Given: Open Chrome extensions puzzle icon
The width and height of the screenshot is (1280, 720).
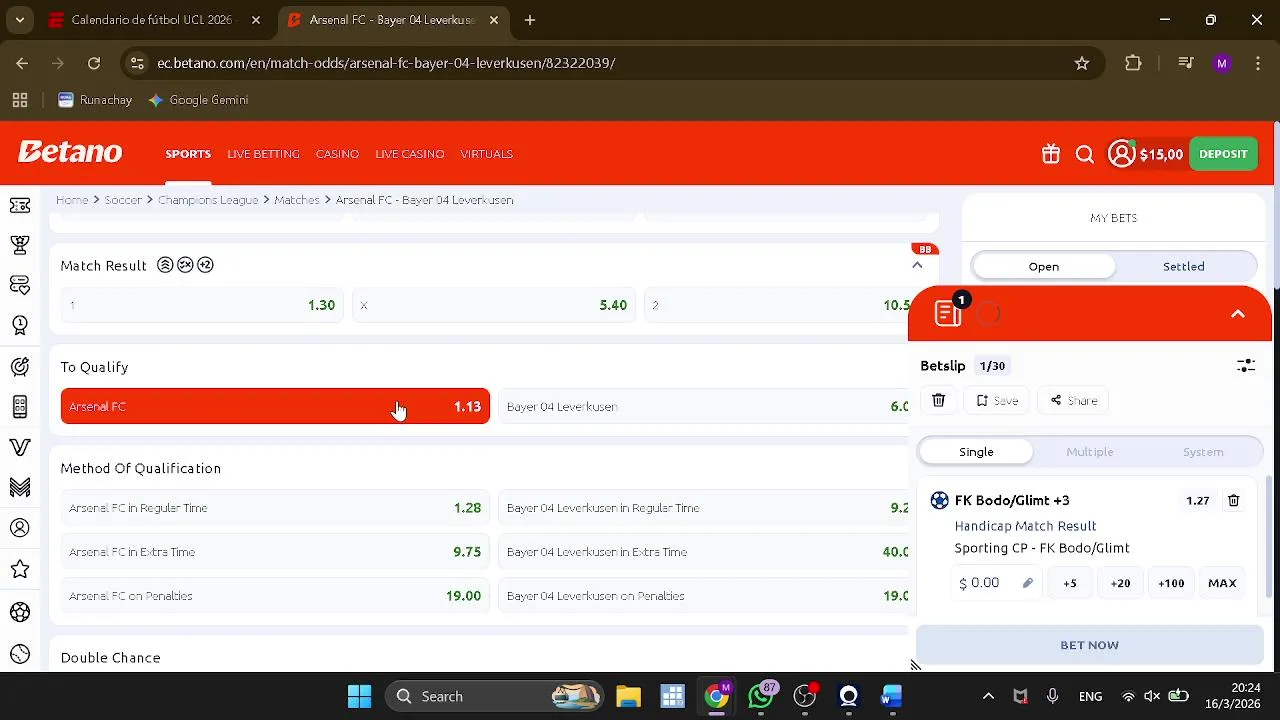Looking at the screenshot, I should [x=1133, y=63].
